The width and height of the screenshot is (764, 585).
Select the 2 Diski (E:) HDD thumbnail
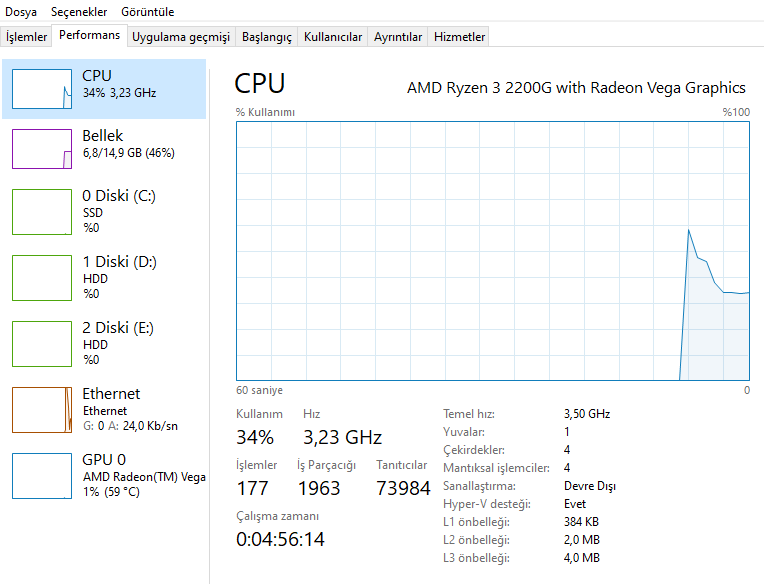click(x=42, y=343)
